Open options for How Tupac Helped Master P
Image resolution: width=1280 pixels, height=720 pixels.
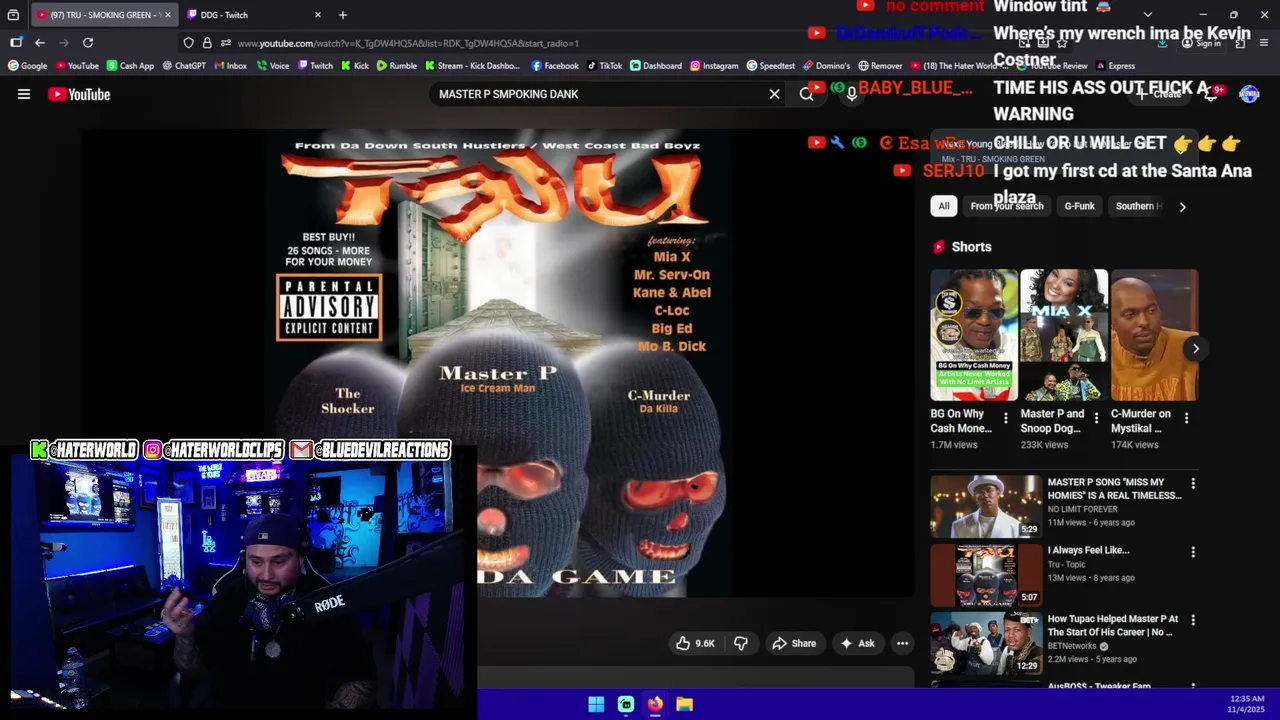pyautogui.click(x=1192, y=620)
